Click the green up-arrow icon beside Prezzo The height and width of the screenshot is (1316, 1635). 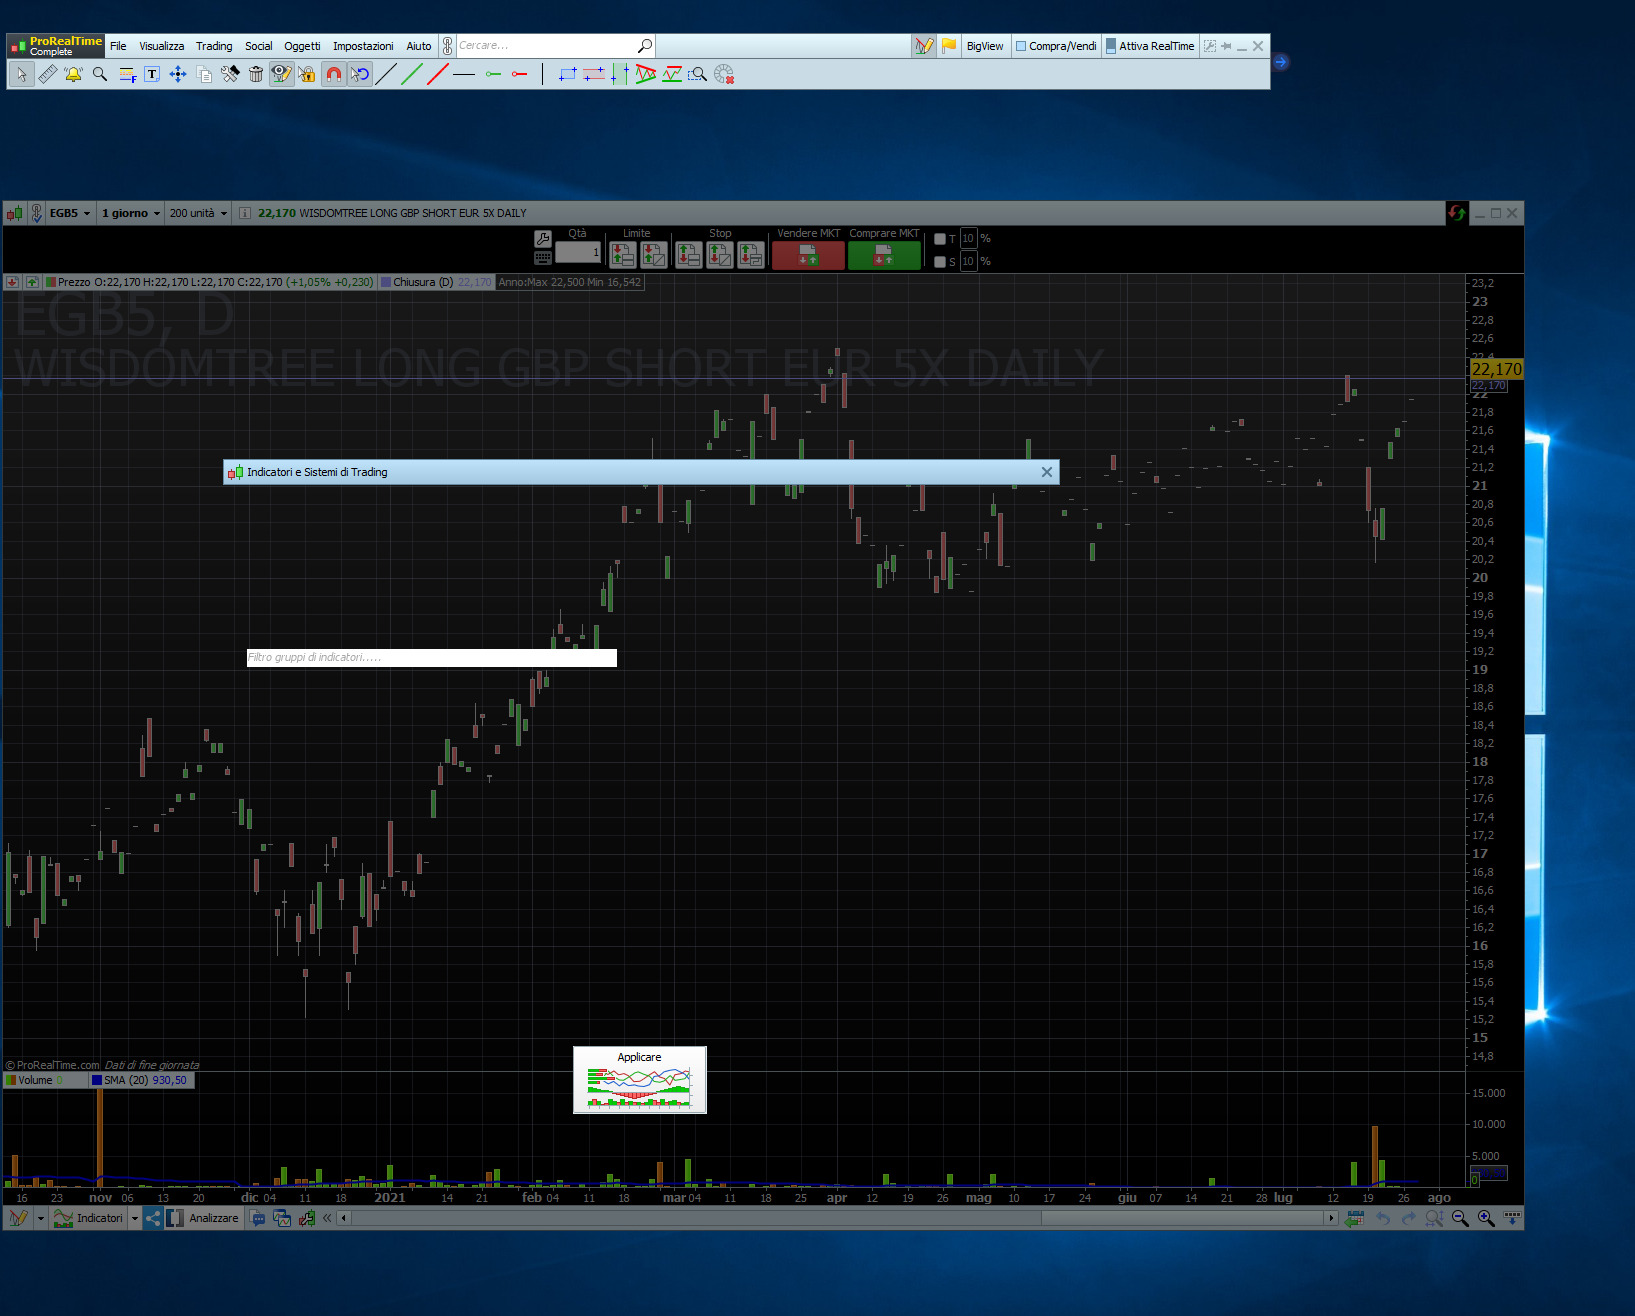(x=32, y=282)
